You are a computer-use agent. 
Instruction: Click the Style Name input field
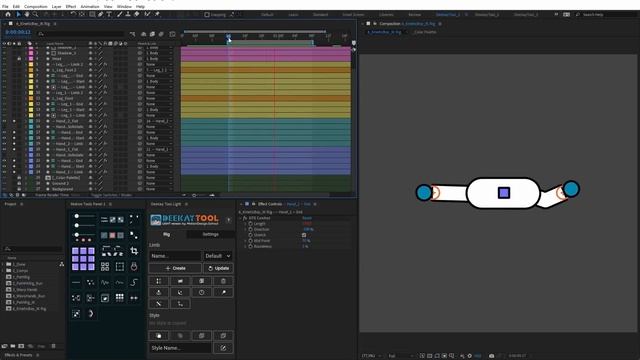[180, 348]
